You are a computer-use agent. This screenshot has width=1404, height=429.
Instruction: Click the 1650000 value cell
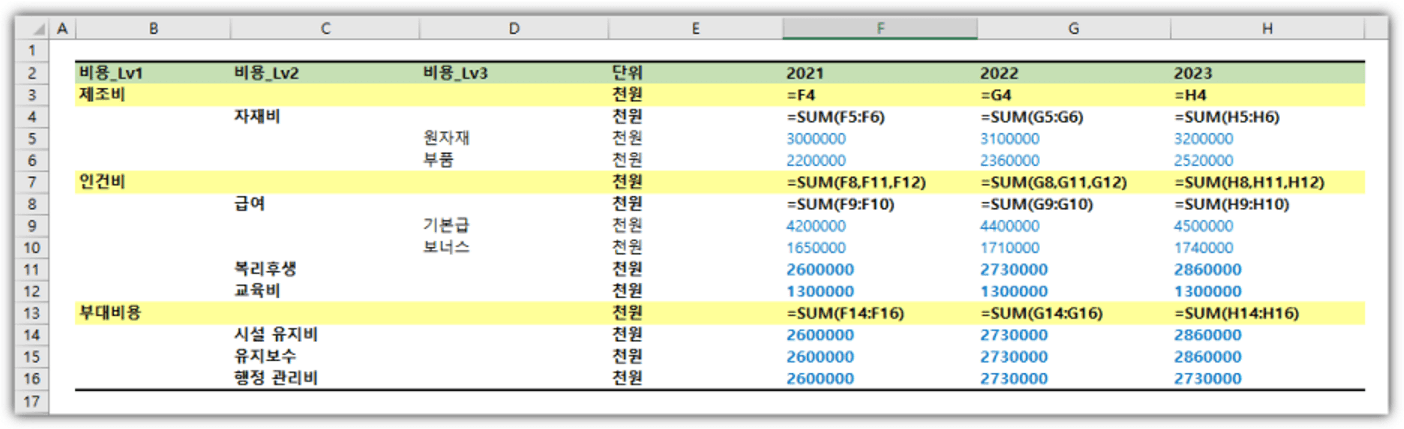[880, 247]
